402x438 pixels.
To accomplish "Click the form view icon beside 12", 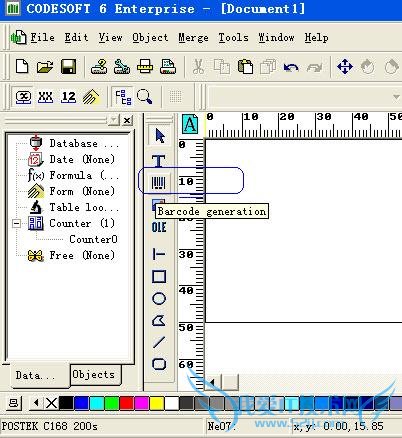I will tap(91, 97).
